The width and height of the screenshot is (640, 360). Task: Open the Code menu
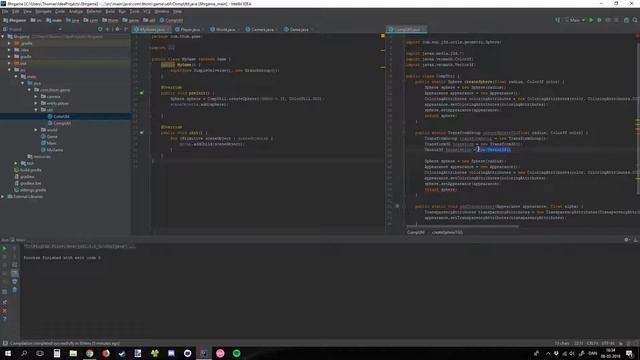coord(60,11)
